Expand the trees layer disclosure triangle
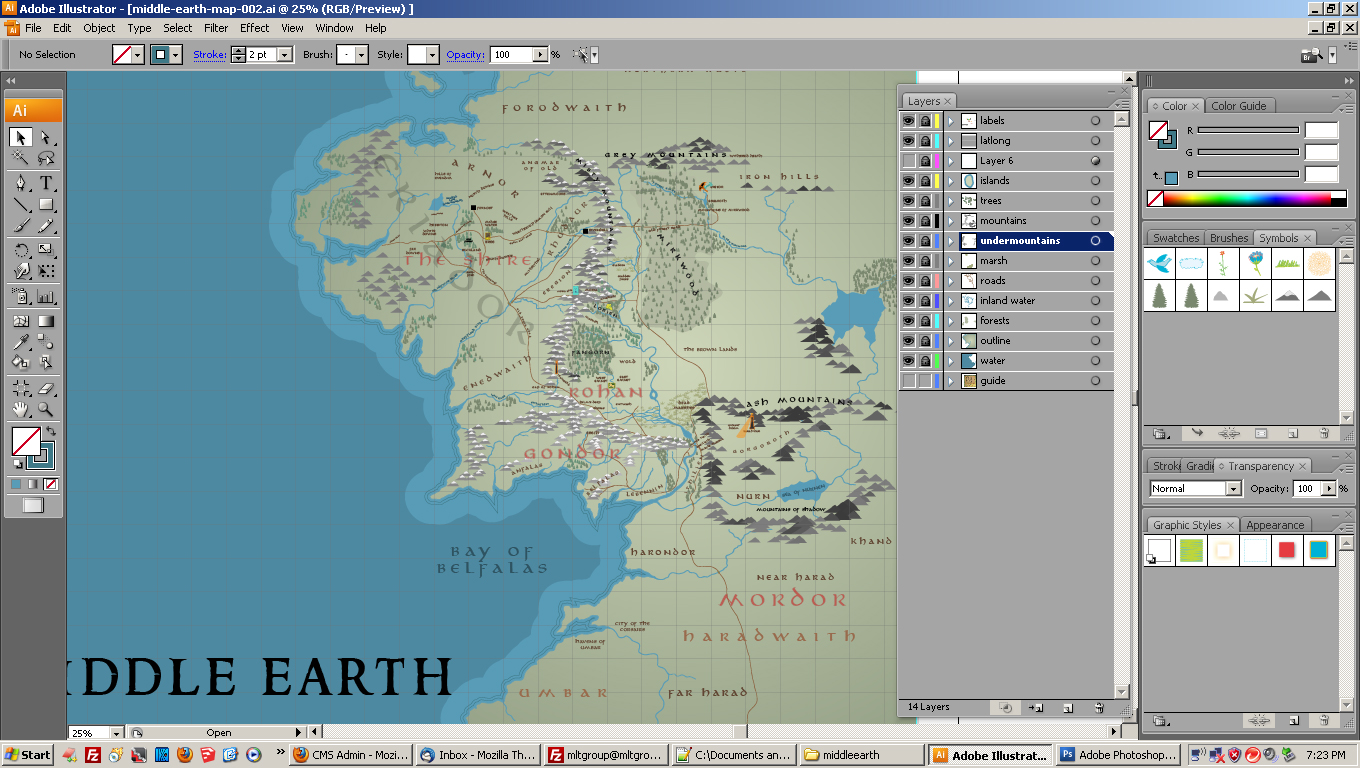 [x=951, y=200]
